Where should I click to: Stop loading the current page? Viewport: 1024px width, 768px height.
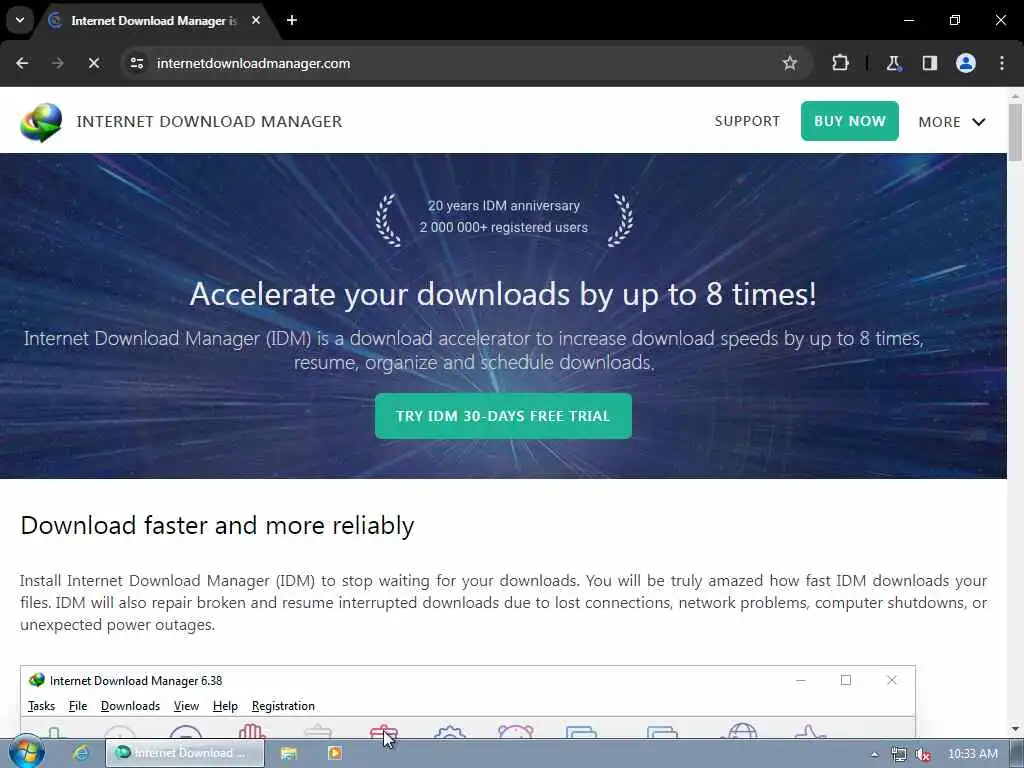(x=93, y=63)
